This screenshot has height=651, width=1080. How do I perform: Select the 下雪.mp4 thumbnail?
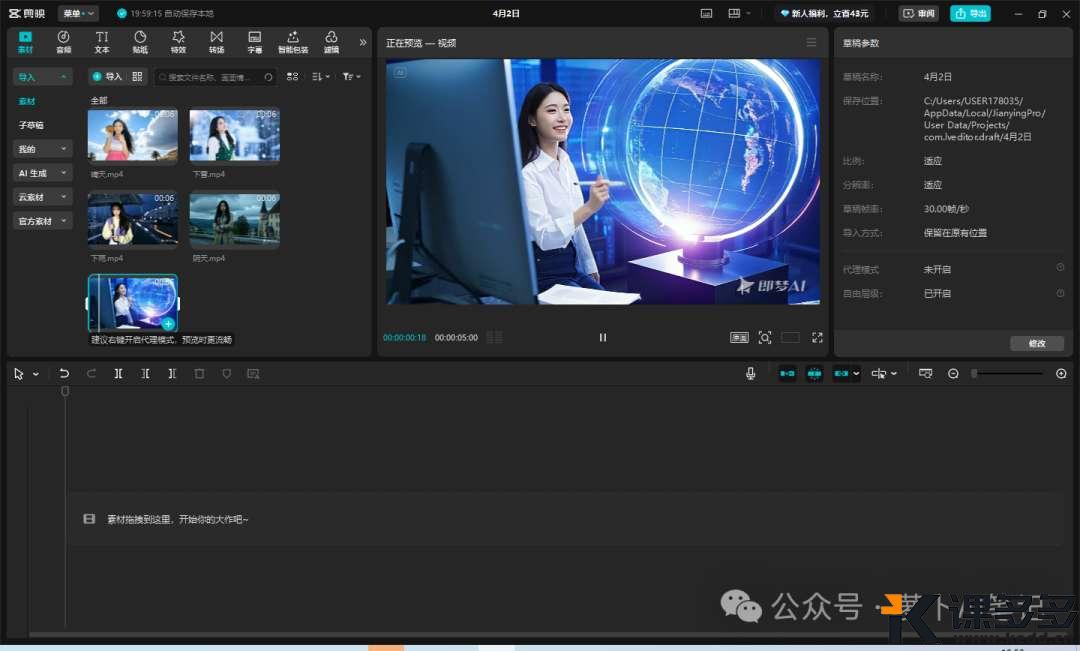click(235, 135)
